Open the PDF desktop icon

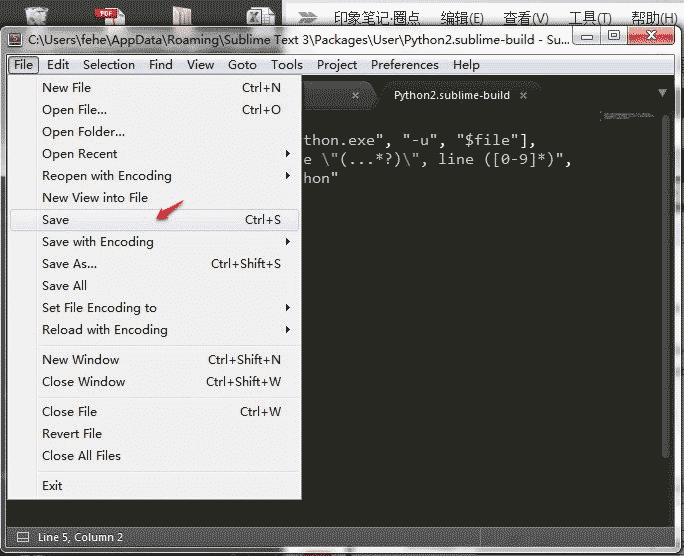point(109,16)
